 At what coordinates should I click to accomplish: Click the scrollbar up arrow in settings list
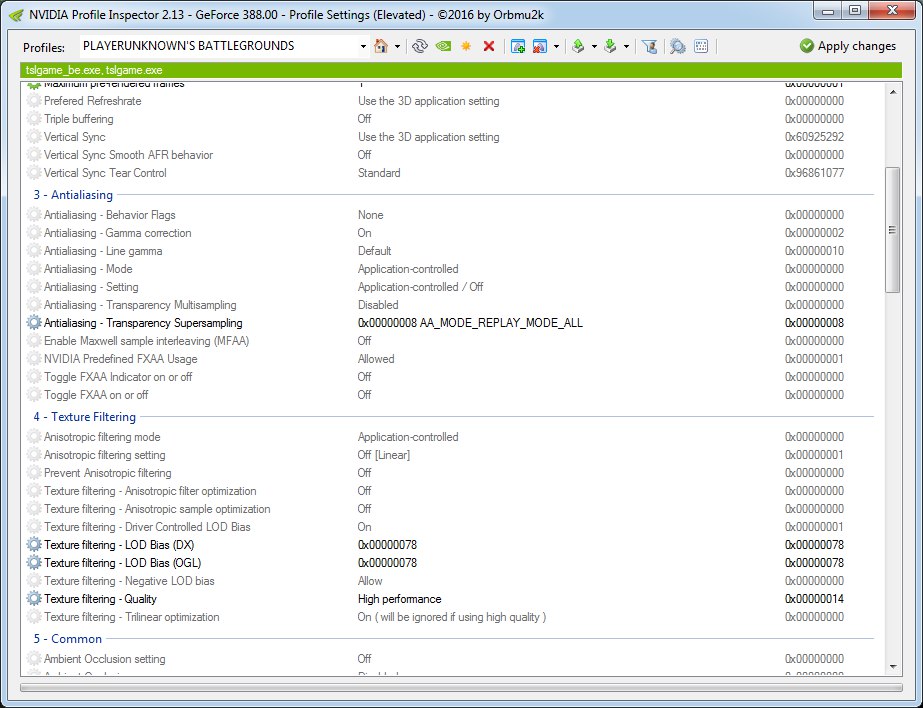[893, 92]
